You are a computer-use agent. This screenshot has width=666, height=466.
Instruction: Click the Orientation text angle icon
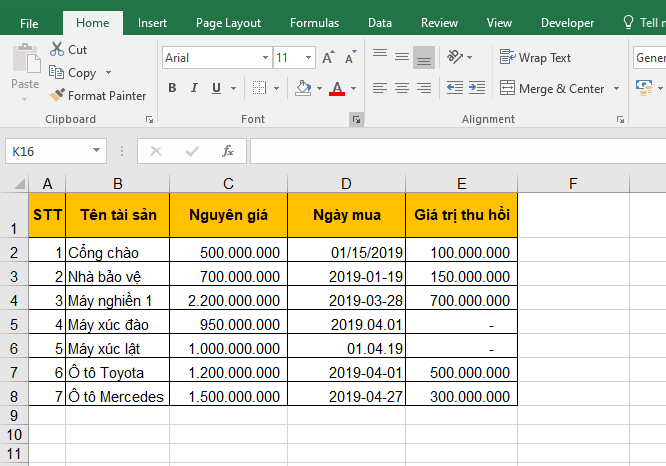(453, 58)
